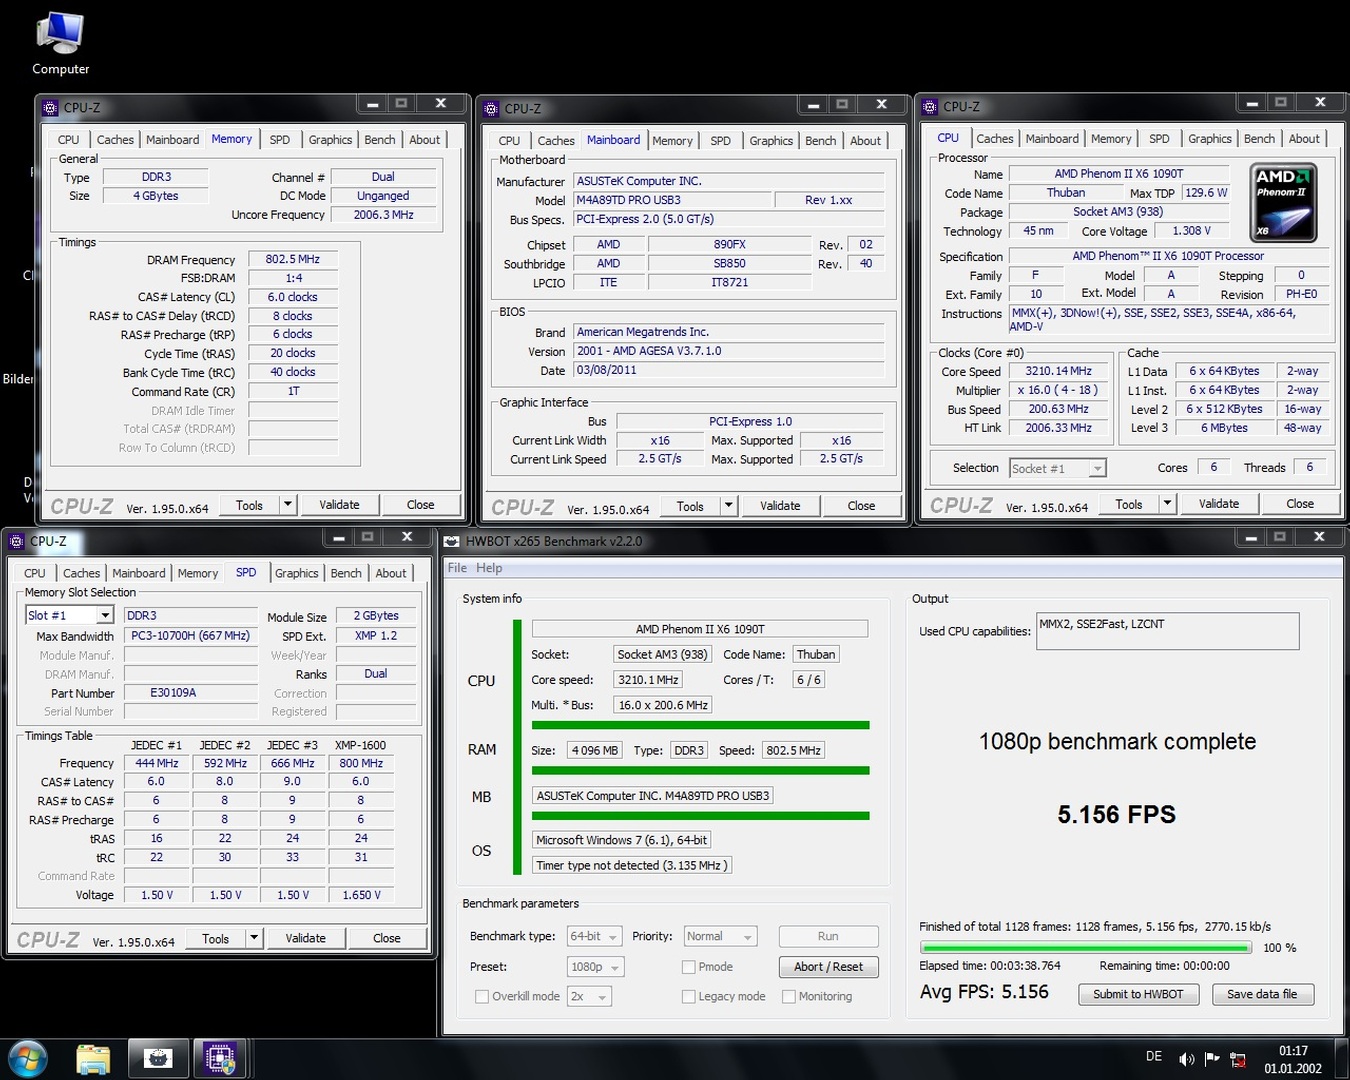The height and width of the screenshot is (1080, 1350).
Task: Open the About tab in SPD window
Action: (x=391, y=573)
